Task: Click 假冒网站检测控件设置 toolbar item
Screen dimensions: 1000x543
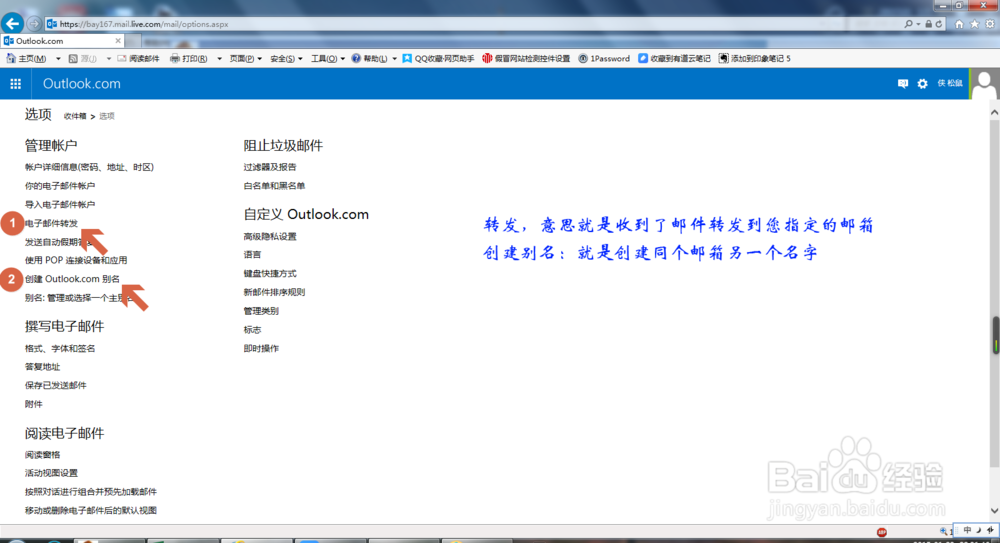Action: click(x=526, y=59)
